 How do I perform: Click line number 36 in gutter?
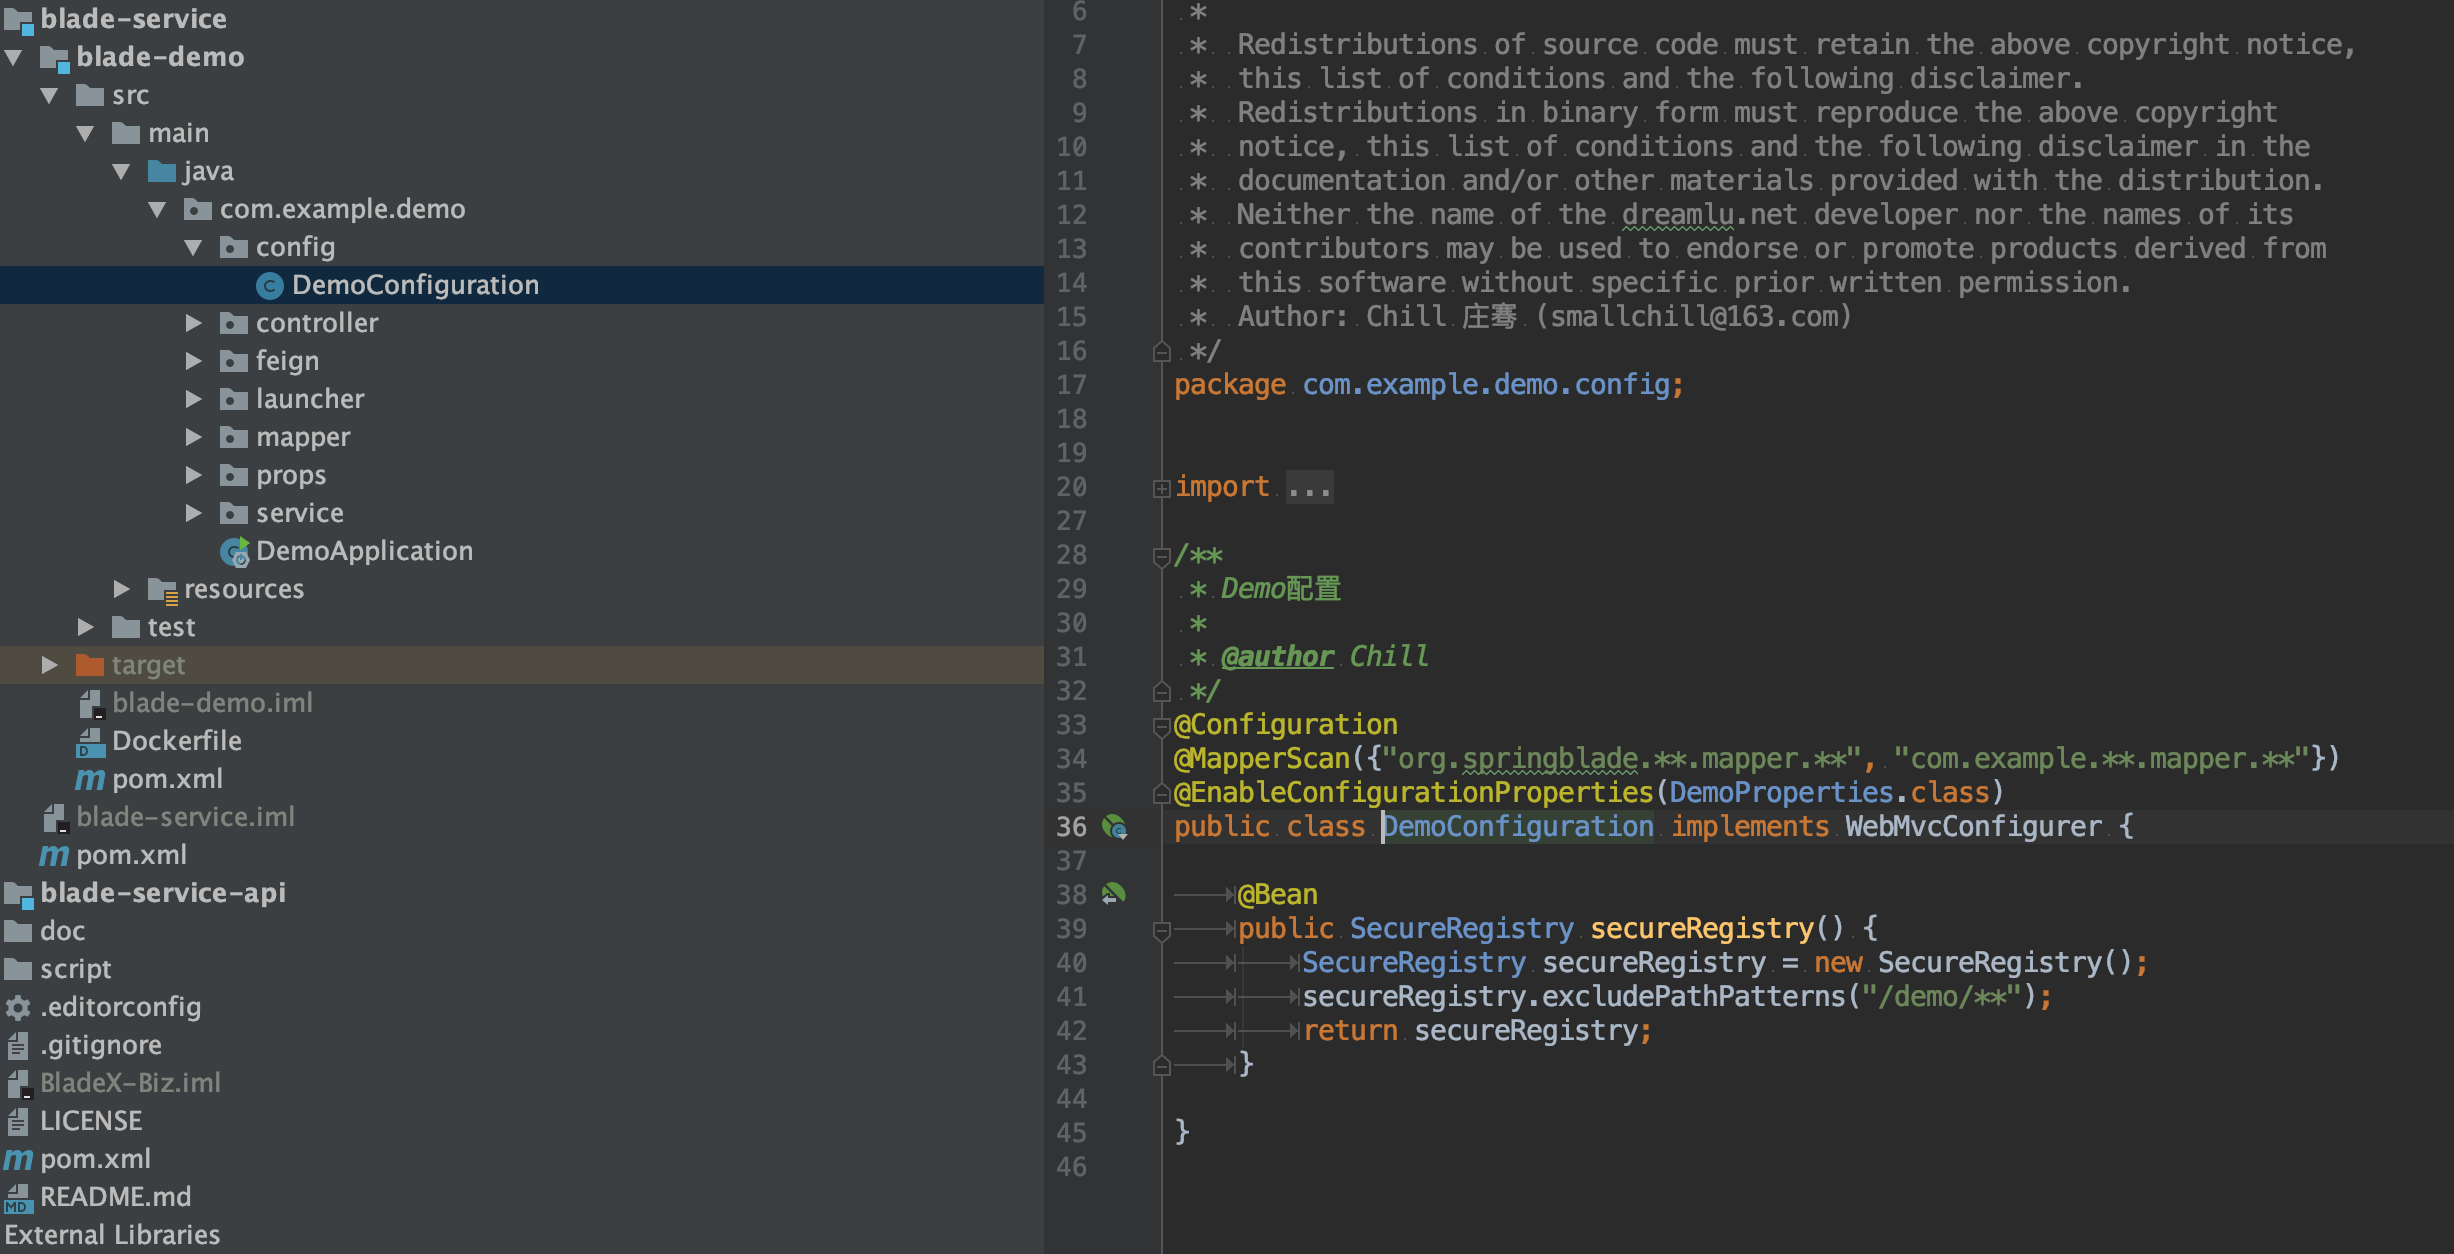click(1071, 827)
